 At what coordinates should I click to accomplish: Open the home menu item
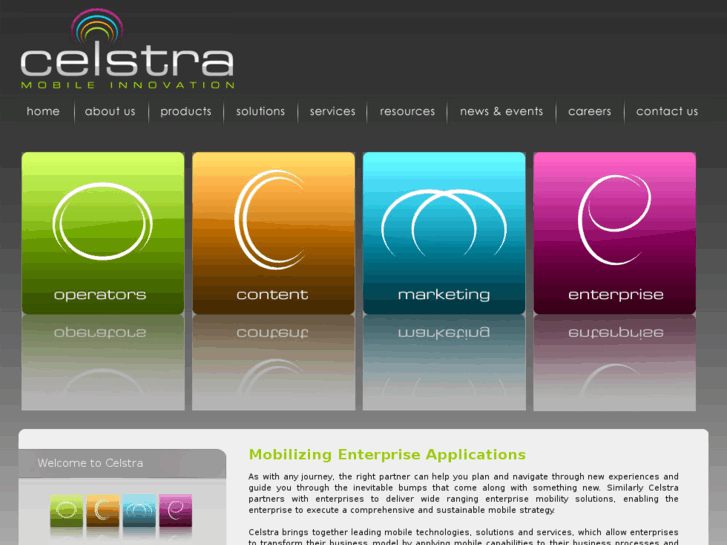tap(43, 111)
